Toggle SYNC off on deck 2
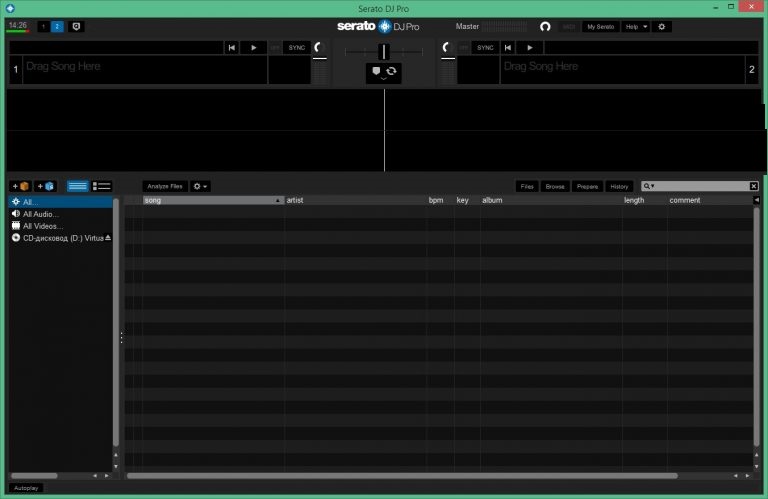 tap(463, 48)
